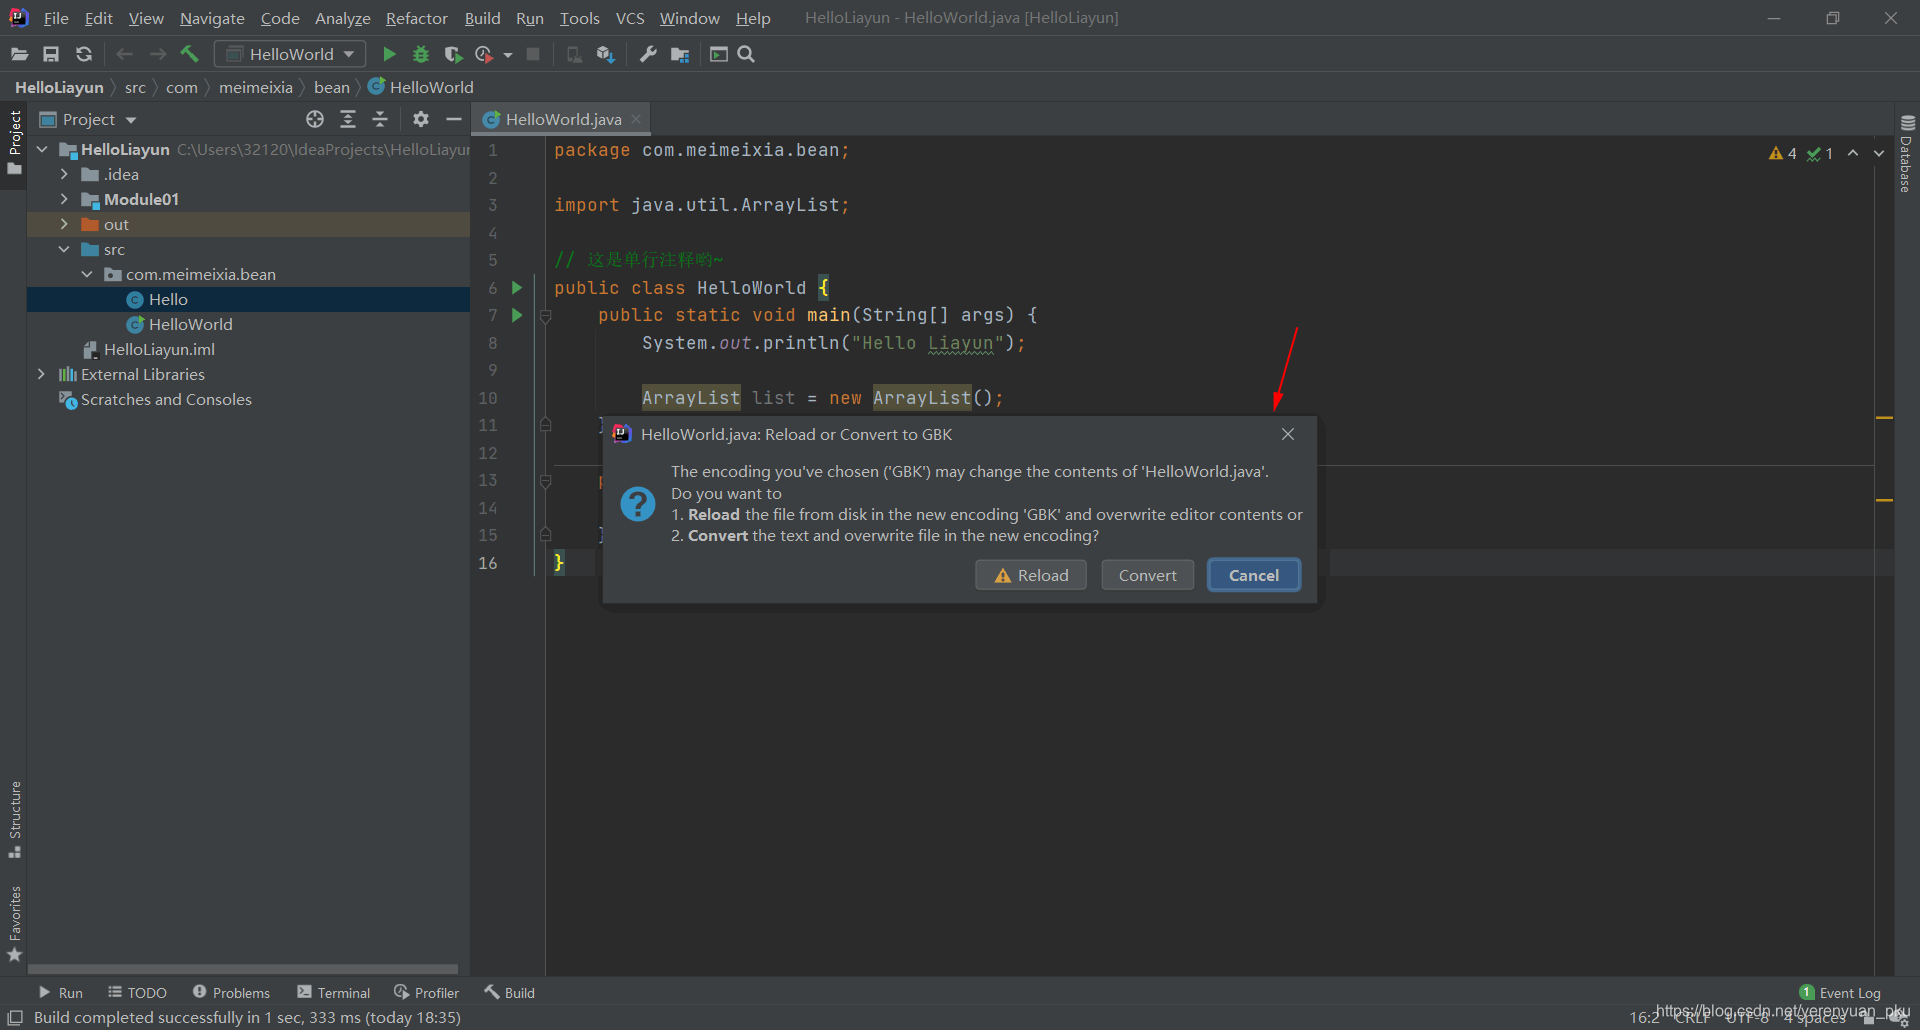Click the Profiler run icon in toolbar
The height and width of the screenshot is (1030, 1920).
484,54
